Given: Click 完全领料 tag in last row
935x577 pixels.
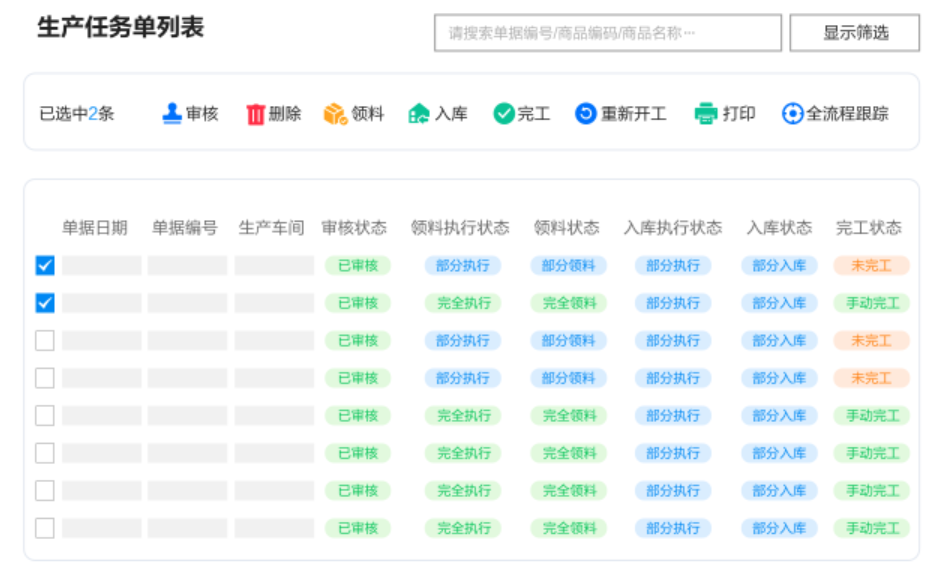Looking at the screenshot, I should click(x=568, y=528).
